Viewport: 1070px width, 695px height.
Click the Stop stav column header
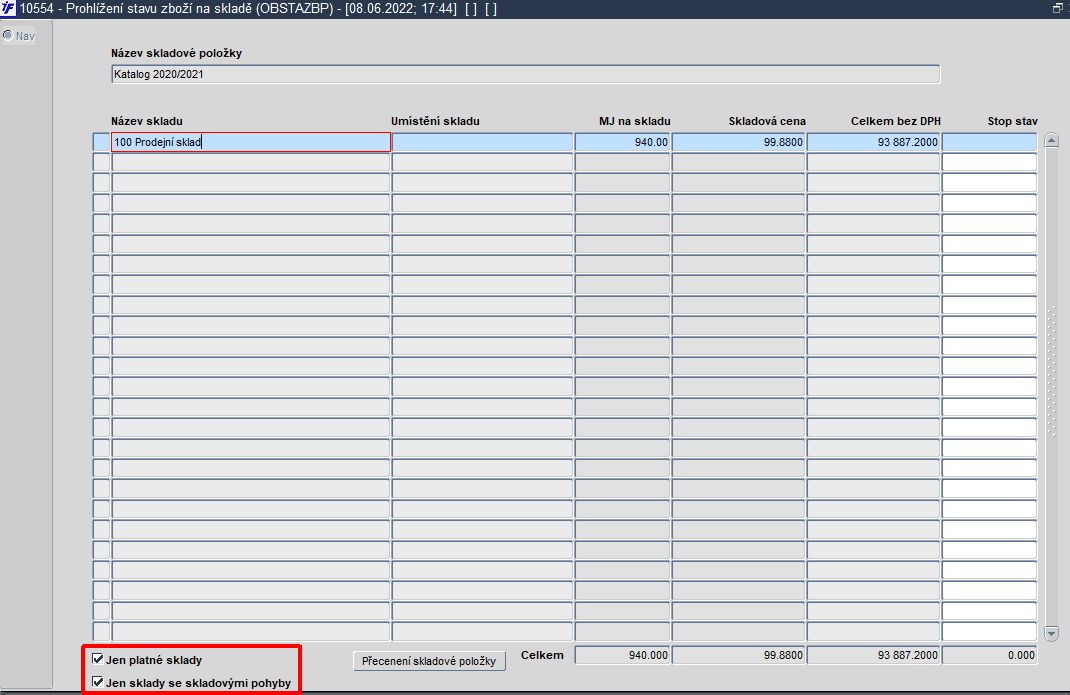coord(1013,121)
